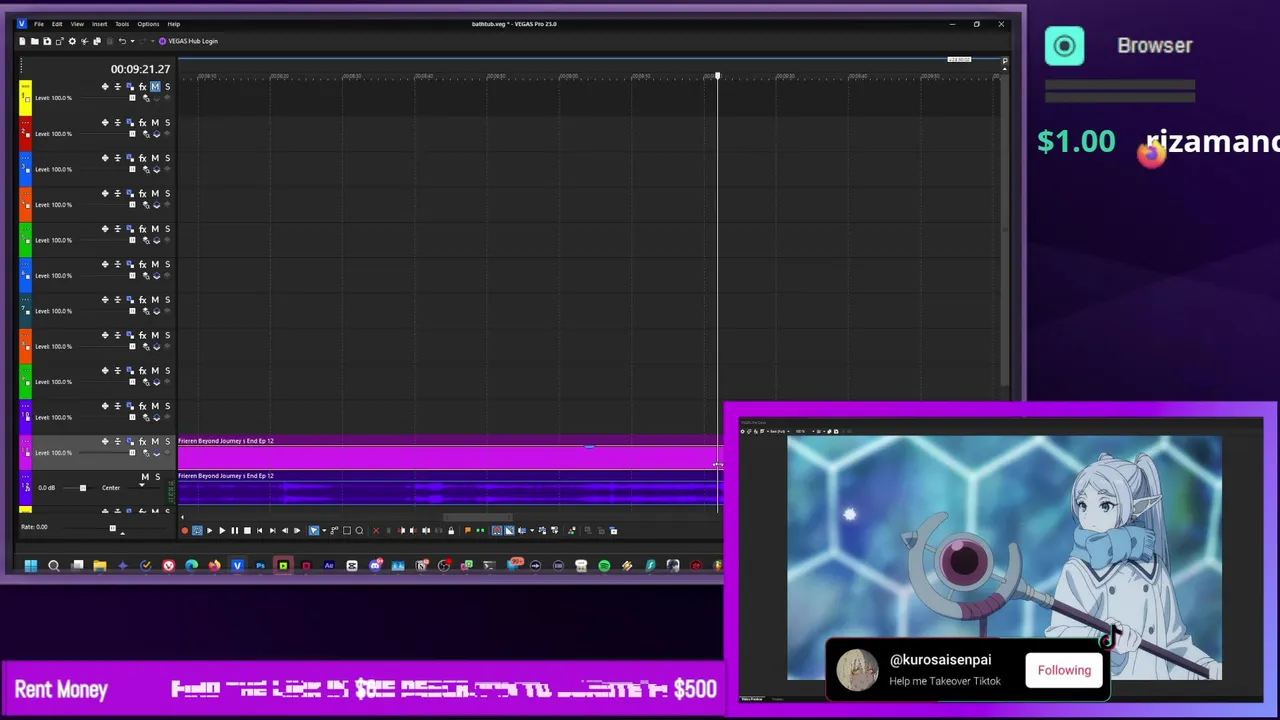Open the Options menu

[148, 24]
